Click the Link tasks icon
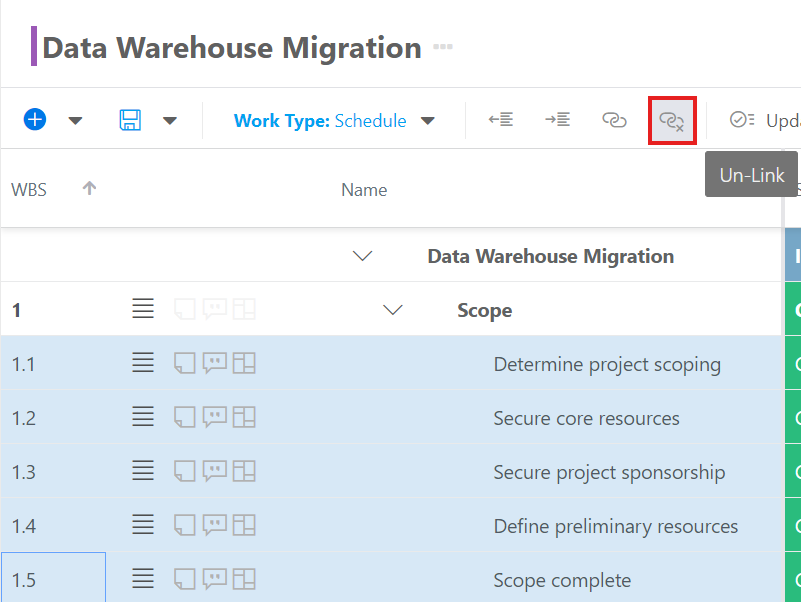The image size is (801, 602). (614, 120)
